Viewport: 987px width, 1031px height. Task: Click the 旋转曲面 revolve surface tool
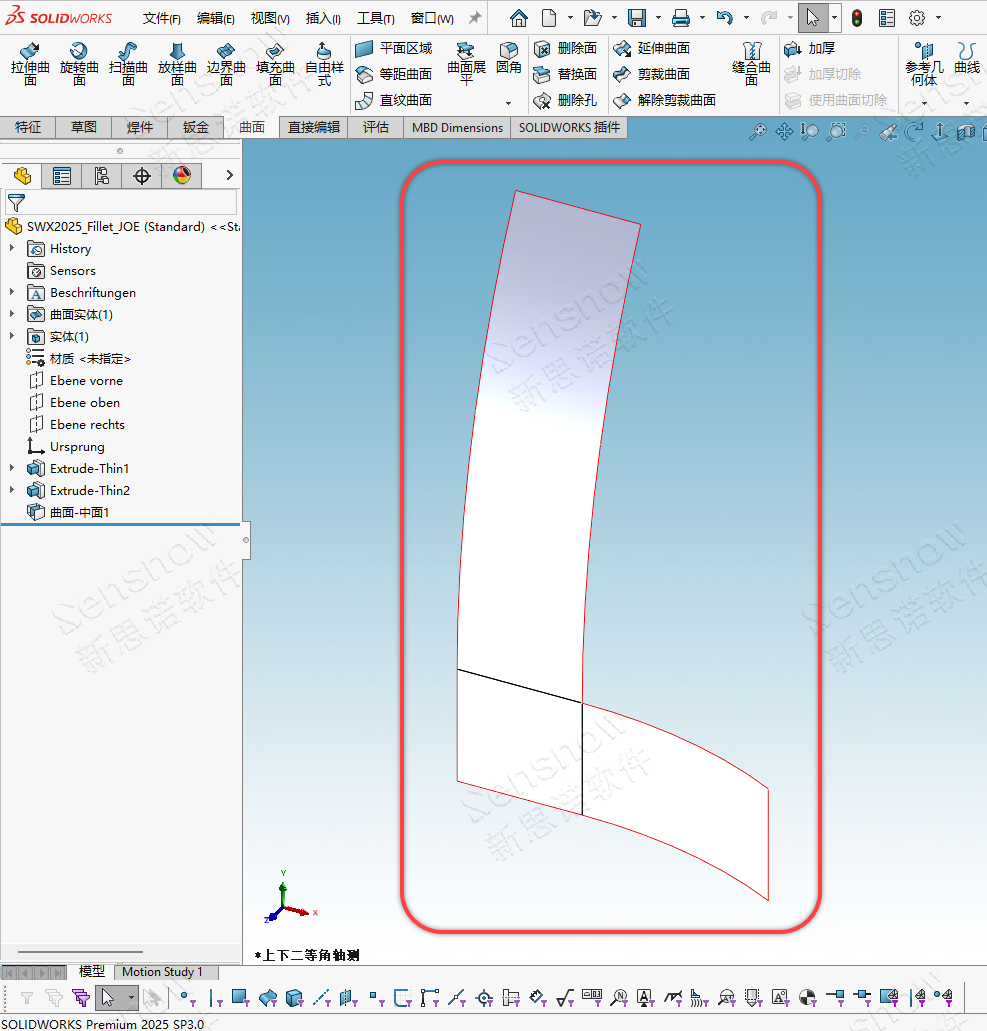click(79, 62)
